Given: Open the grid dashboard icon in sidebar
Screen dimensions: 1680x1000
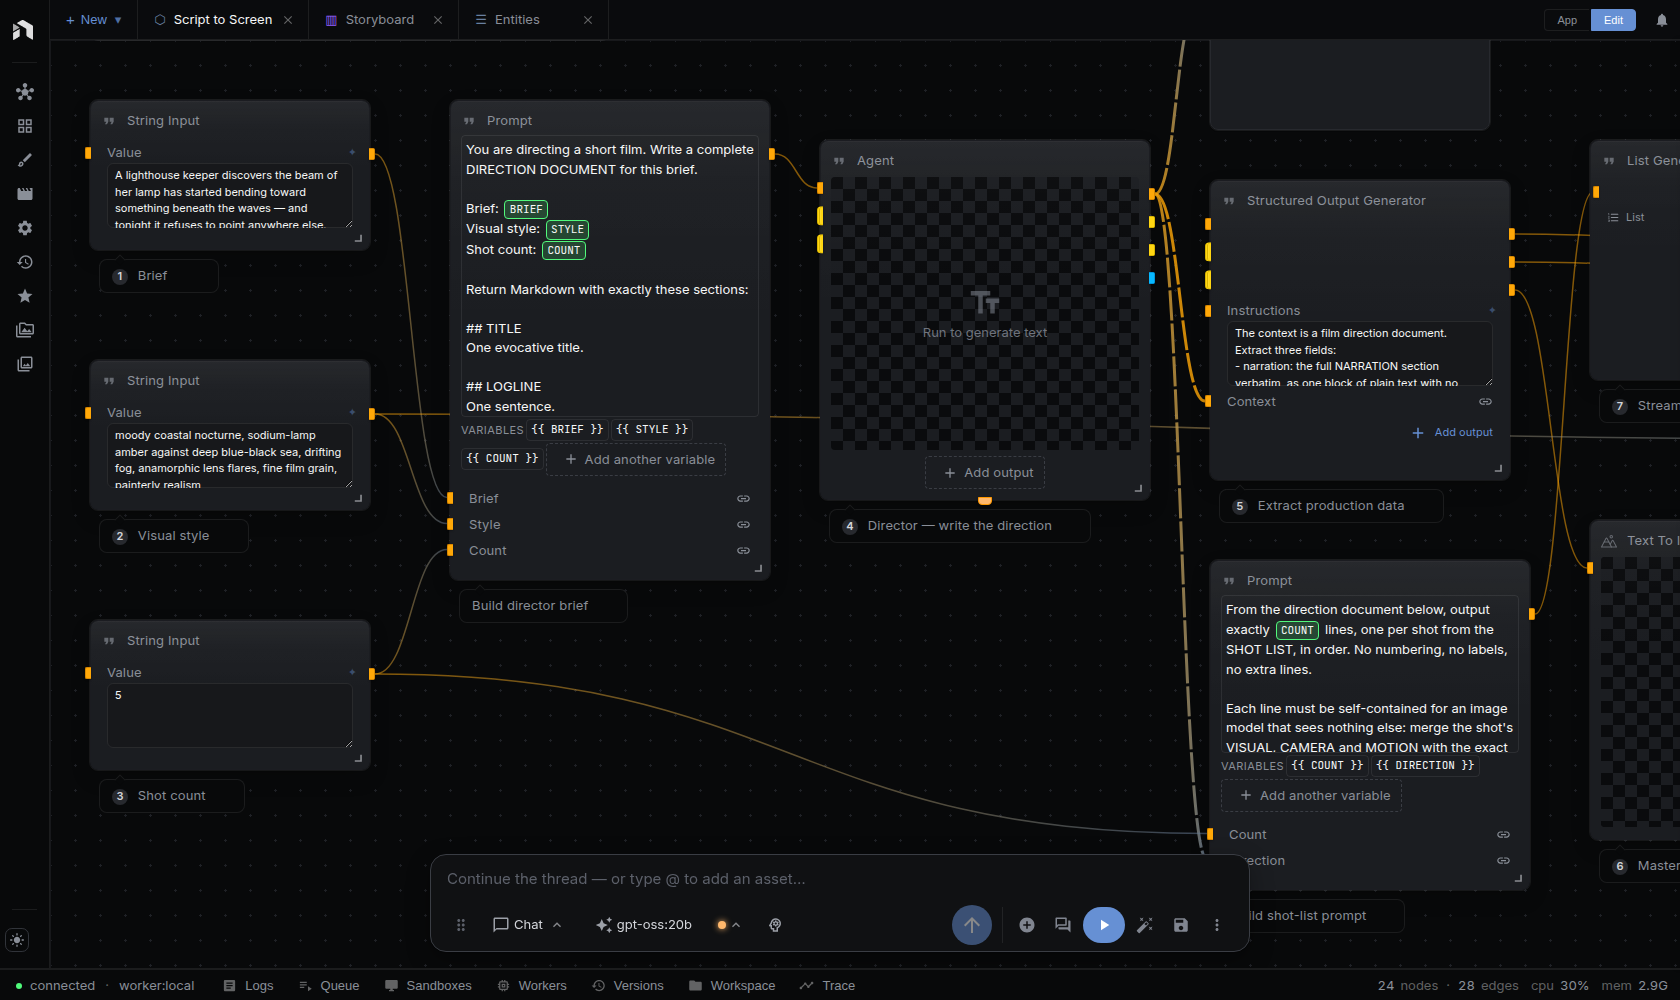Looking at the screenshot, I should 25,126.
